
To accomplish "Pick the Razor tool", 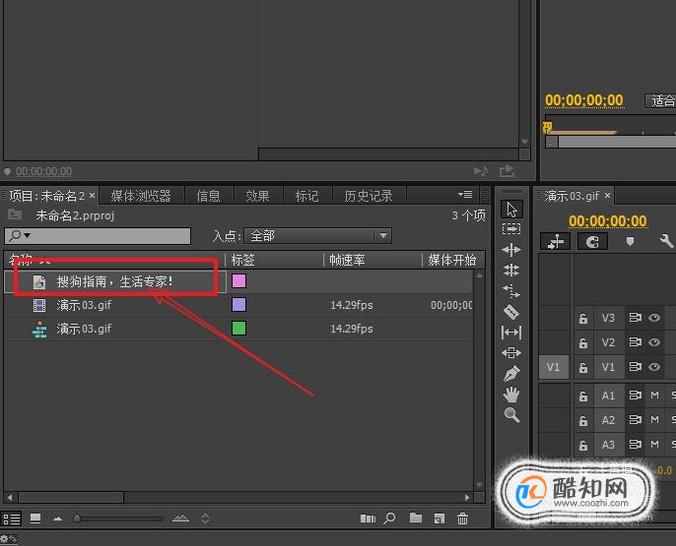I will coord(511,312).
